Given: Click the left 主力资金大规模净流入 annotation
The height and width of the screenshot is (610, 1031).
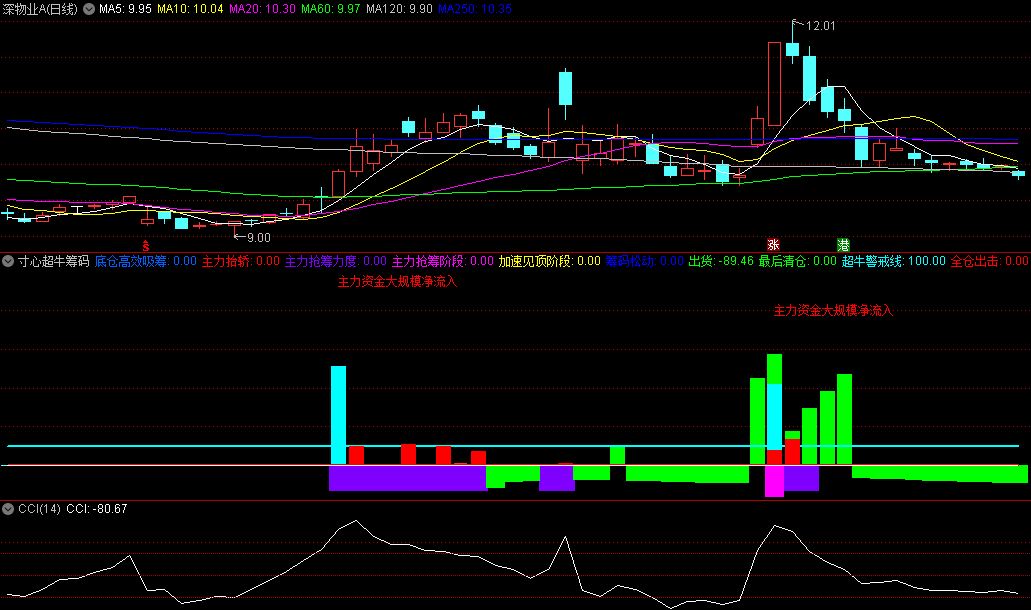Looking at the screenshot, I should click(x=397, y=282).
